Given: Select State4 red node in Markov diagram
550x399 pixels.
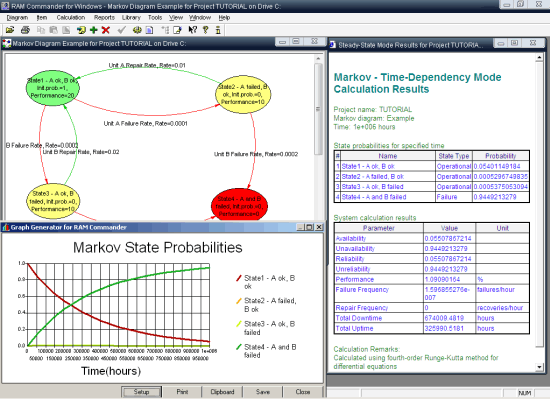Looking at the screenshot, I should tap(239, 206).
